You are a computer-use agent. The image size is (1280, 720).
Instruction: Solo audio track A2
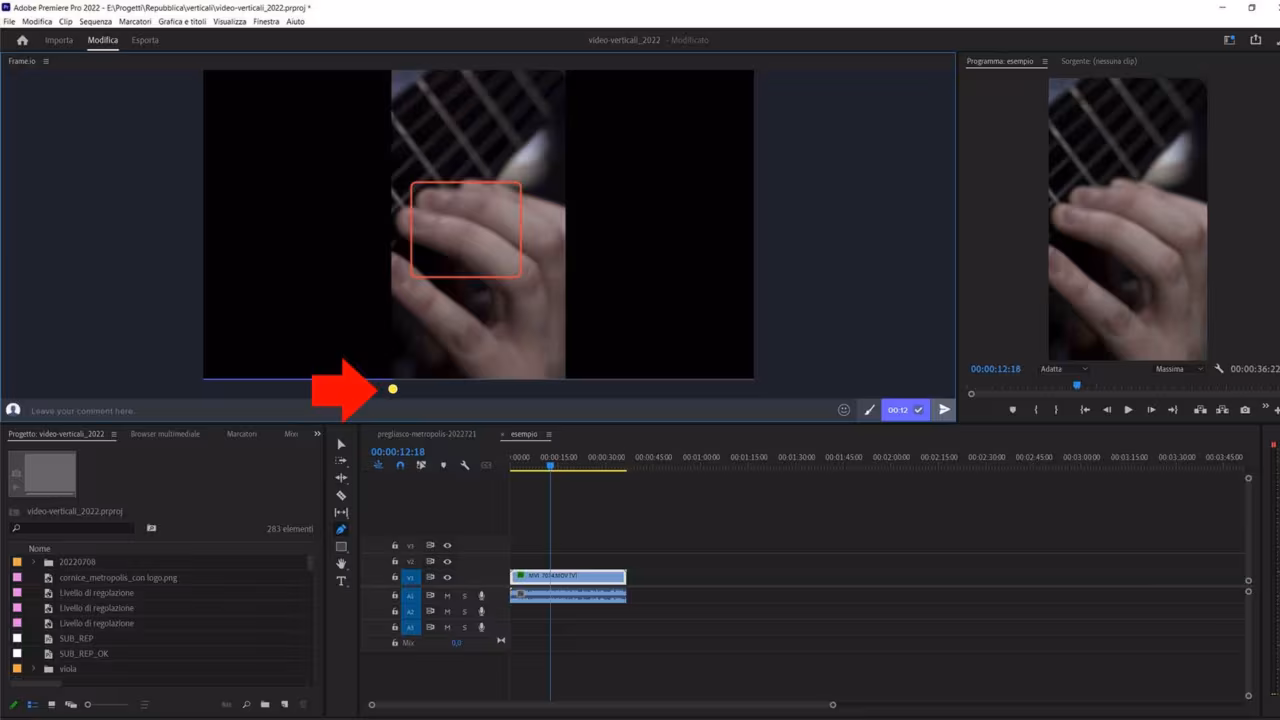[463, 611]
